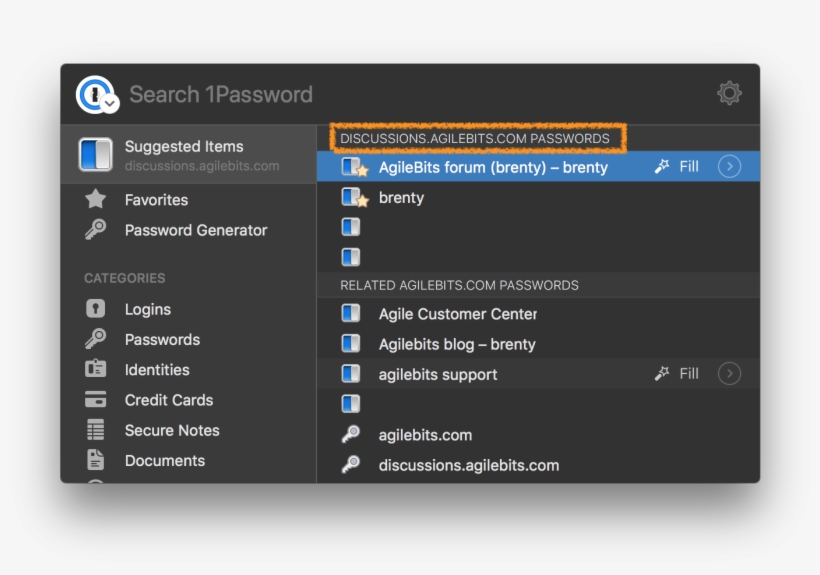
Task: Click the Documents file icon
Action: (96, 460)
